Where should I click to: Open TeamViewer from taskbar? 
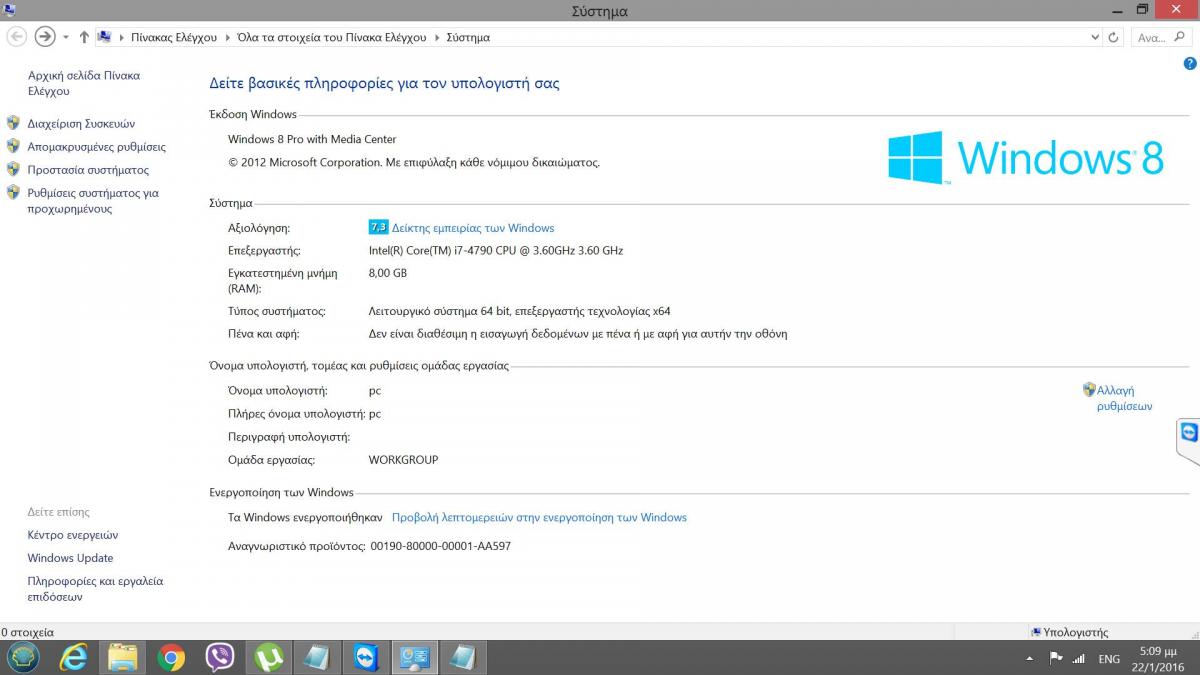click(x=366, y=657)
